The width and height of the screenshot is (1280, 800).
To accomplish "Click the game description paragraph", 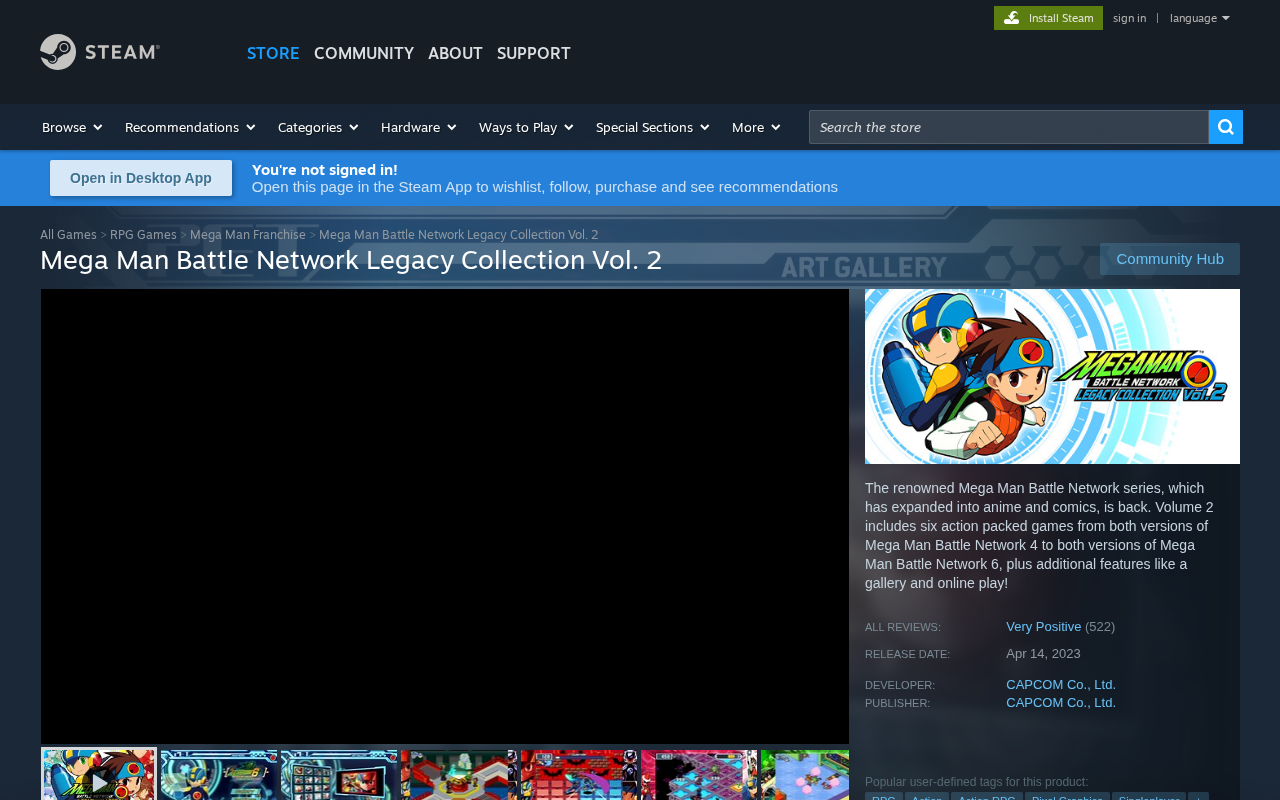I will tap(1040, 536).
